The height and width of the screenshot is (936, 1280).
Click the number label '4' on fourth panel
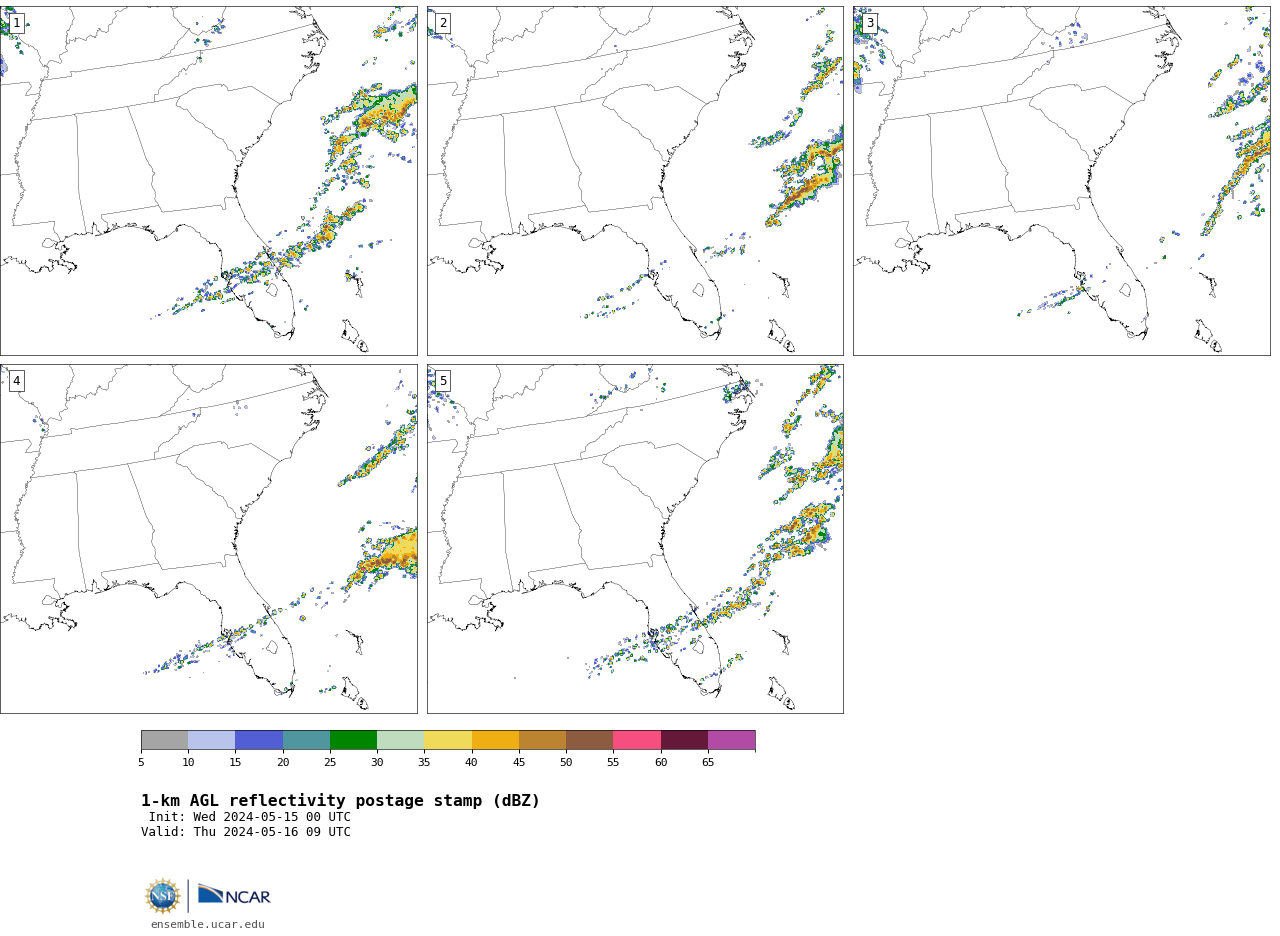[x=16, y=381]
